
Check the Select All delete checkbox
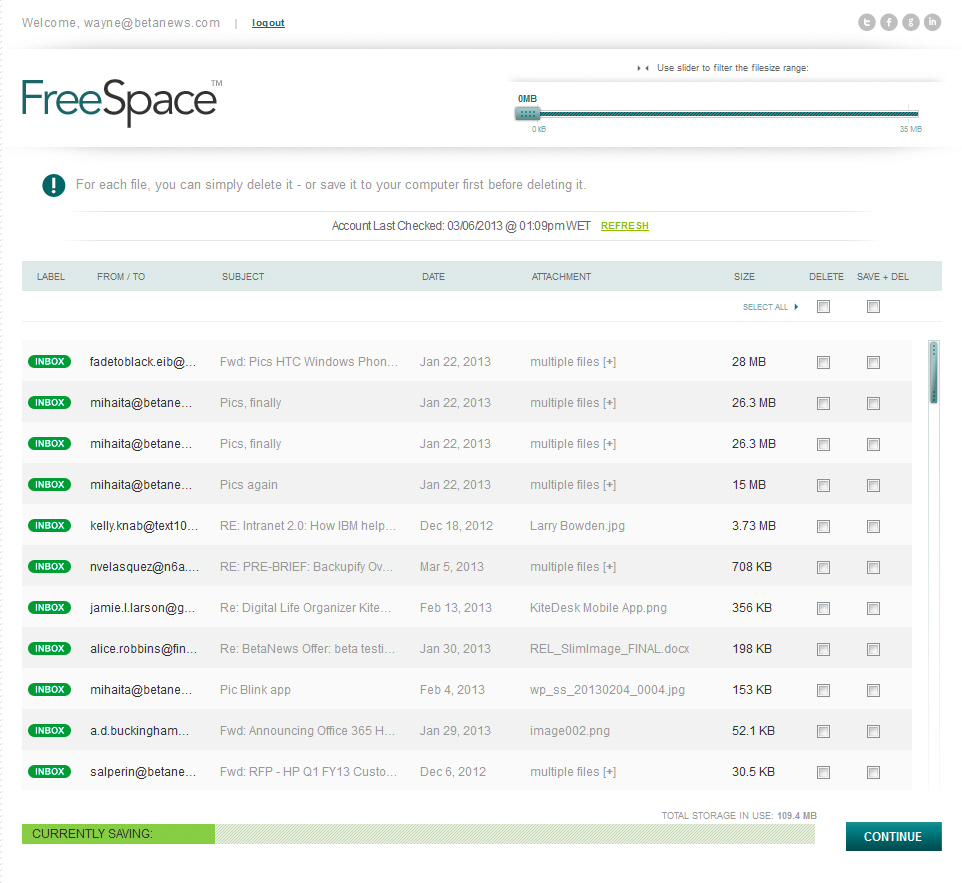tap(823, 307)
